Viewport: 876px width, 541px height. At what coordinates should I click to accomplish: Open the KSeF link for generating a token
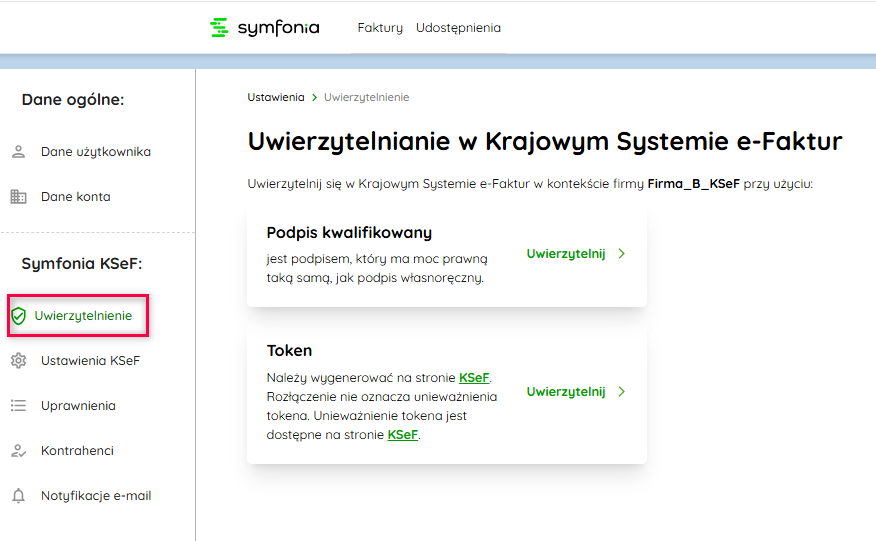474,378
